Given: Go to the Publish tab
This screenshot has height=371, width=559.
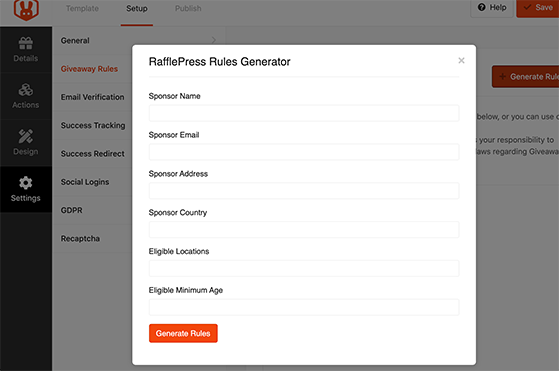Looking at the screenshot, I should pos(188,9).
